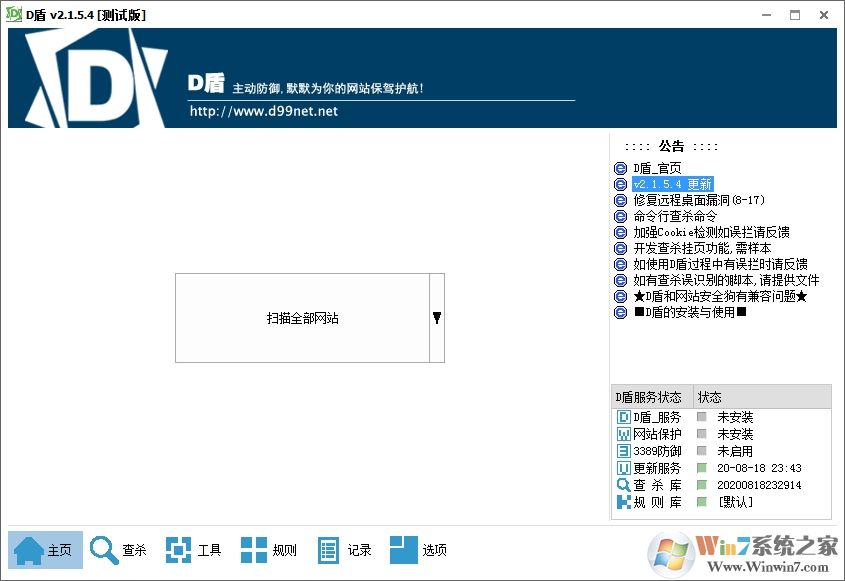This screenshot has height=581, width=845.
Task: Open the D盾_官页 announcement link
Action: (x=659, y=167)
